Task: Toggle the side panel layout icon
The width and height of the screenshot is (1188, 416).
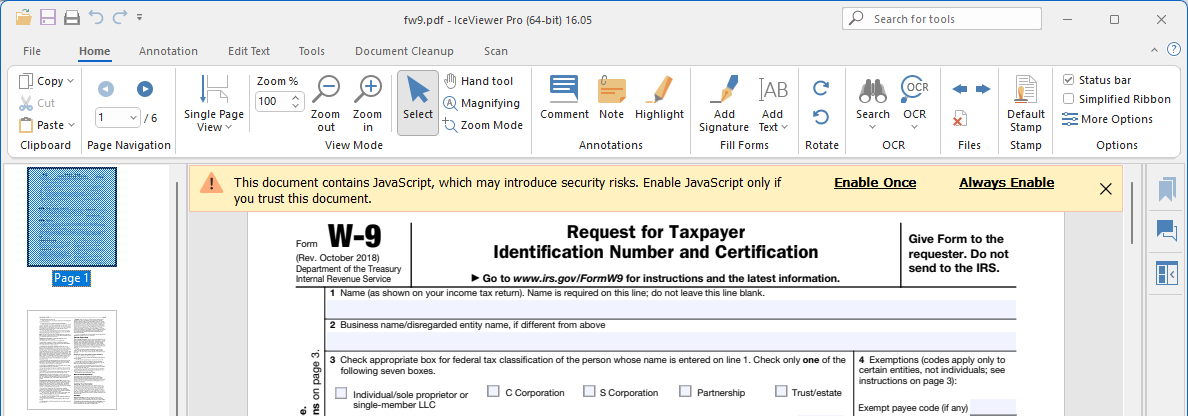Action: click(1167, 273)
